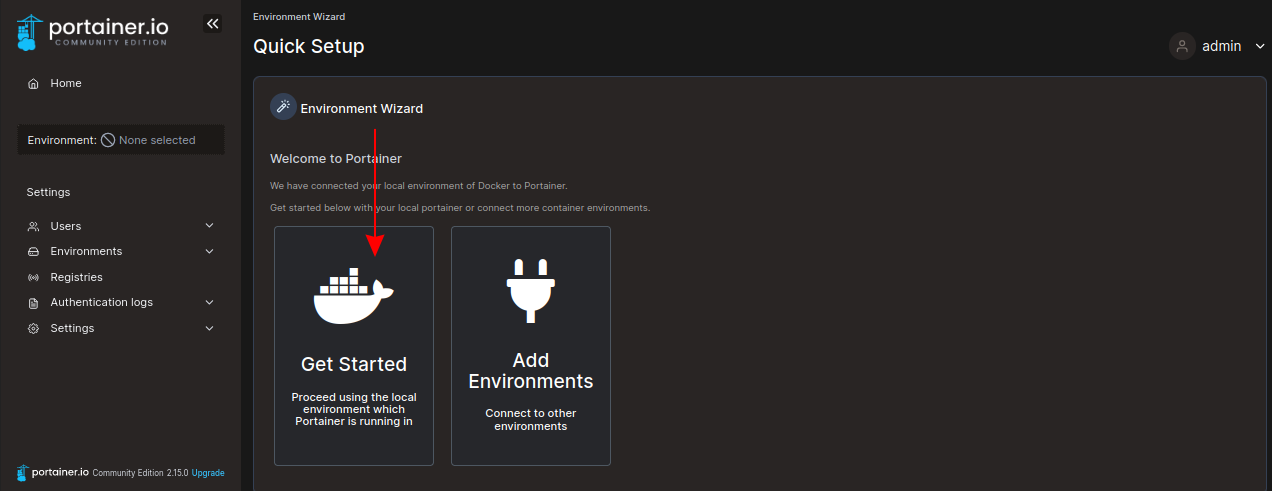
Task: Click the admin user avatar icon
Action: coord(1182,46)
